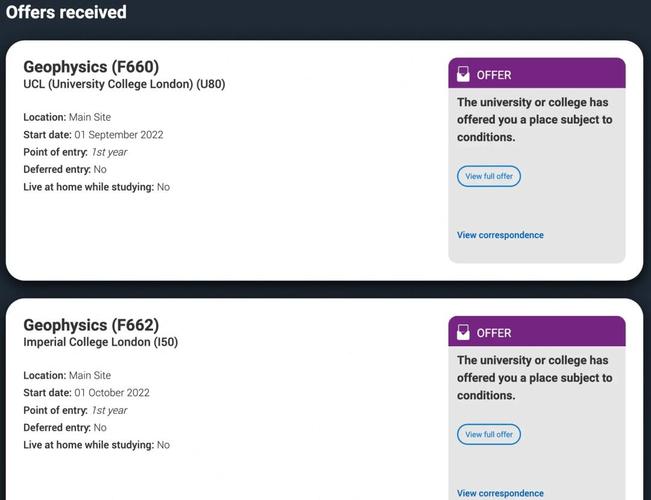Click Imperial offer conditions description text

(535, 378)
